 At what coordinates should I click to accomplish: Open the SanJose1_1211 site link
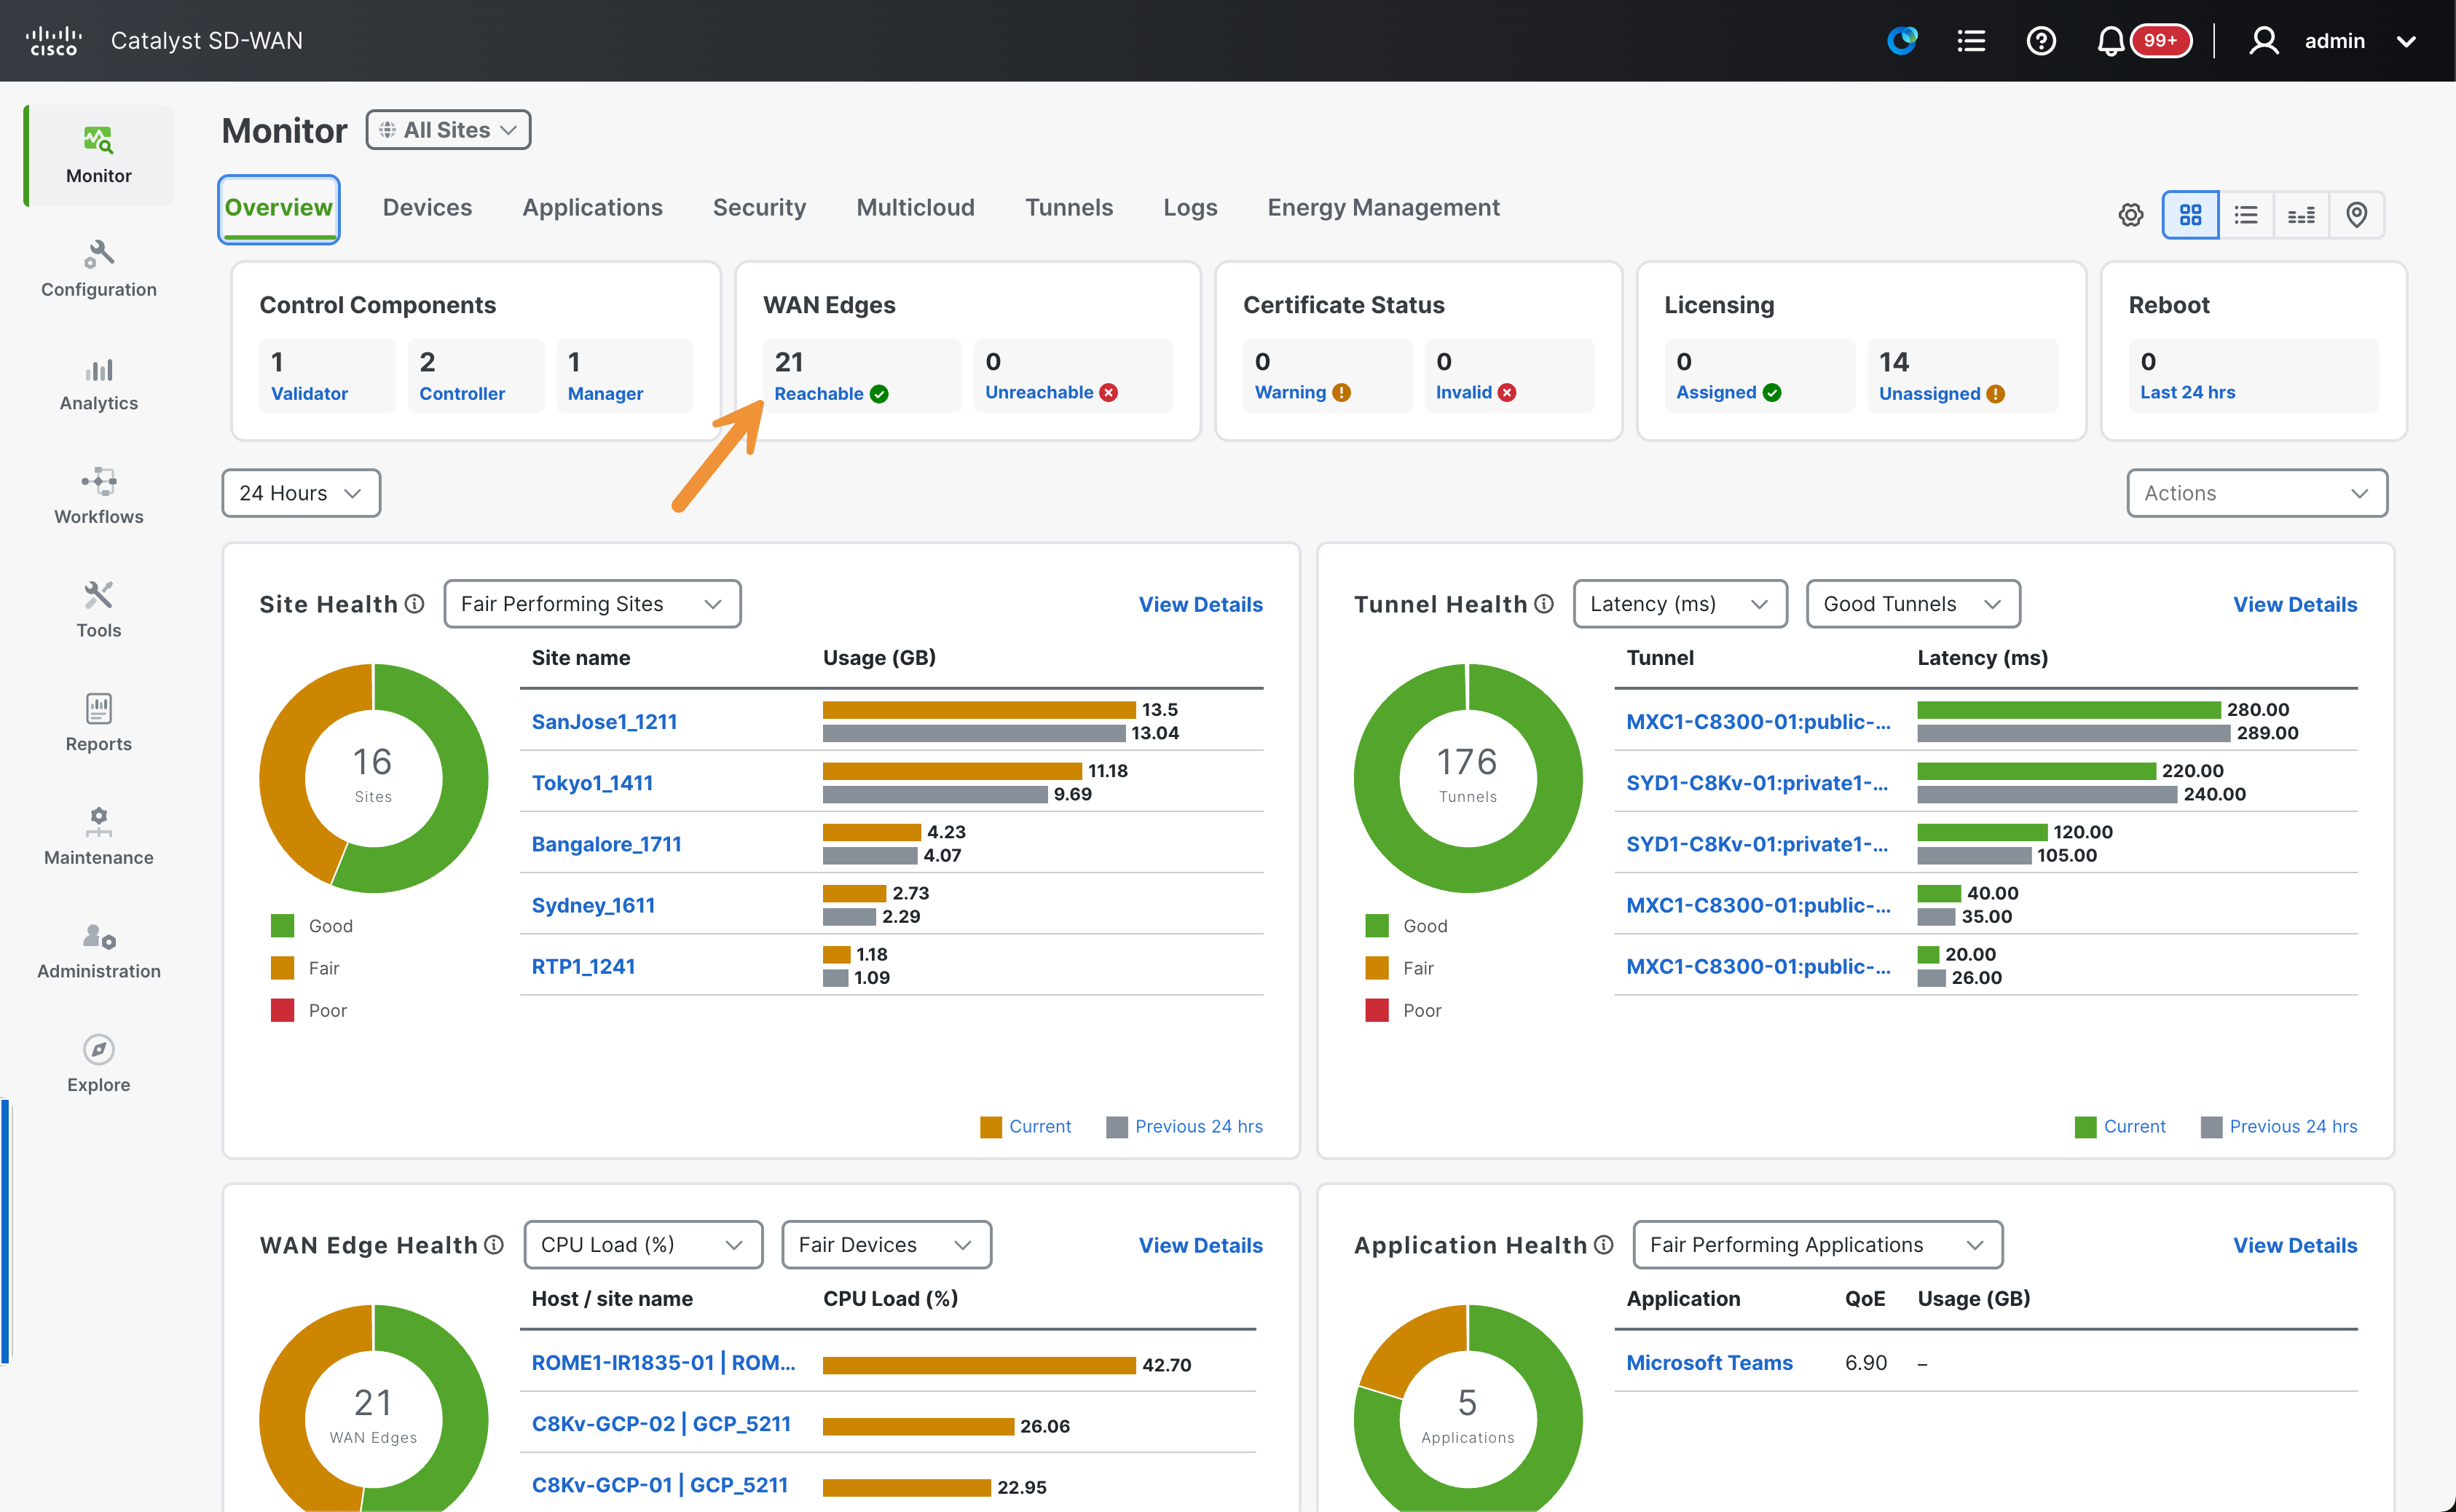click(604, 721)
